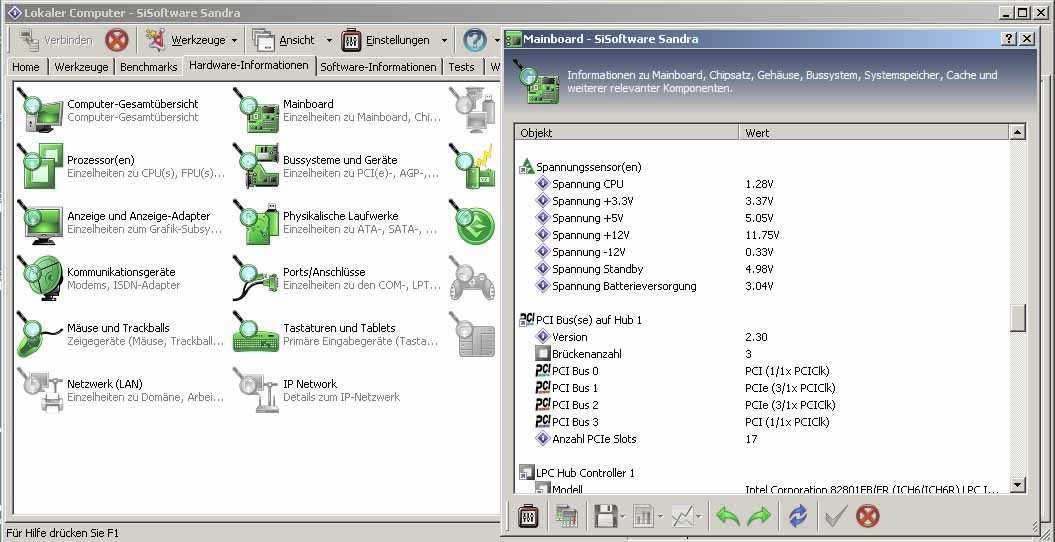Click the list scrollbar up arrow
The width and height of the screenshot is (1055, 542).
point(1017,132)
